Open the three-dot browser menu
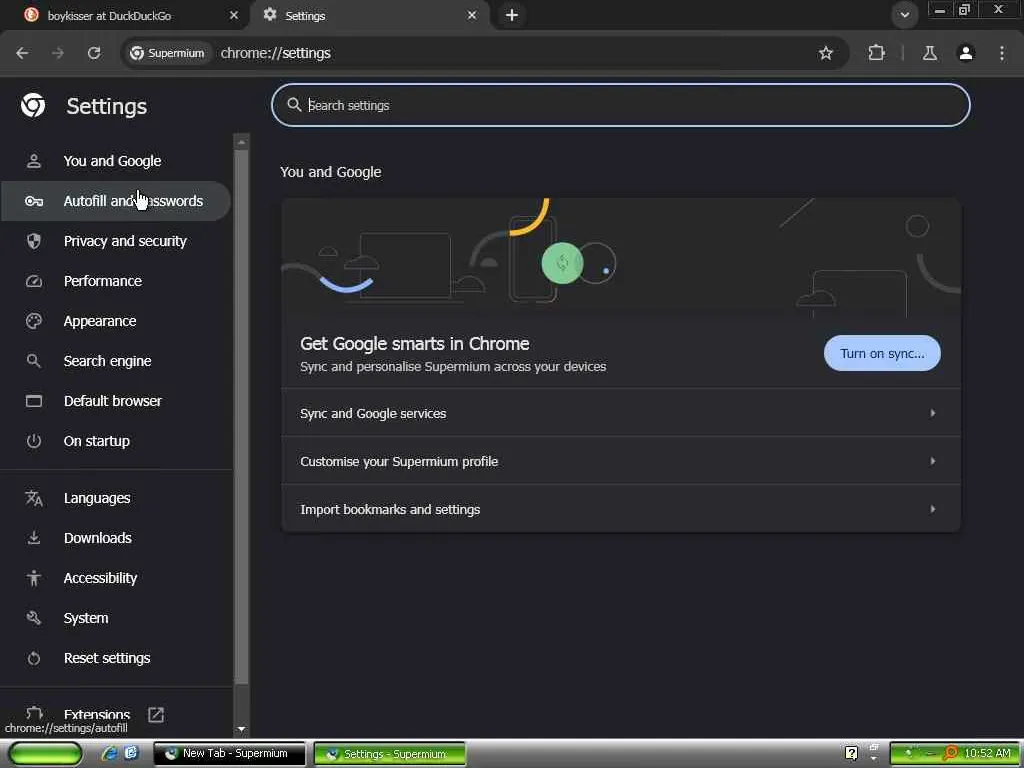 1002,53
